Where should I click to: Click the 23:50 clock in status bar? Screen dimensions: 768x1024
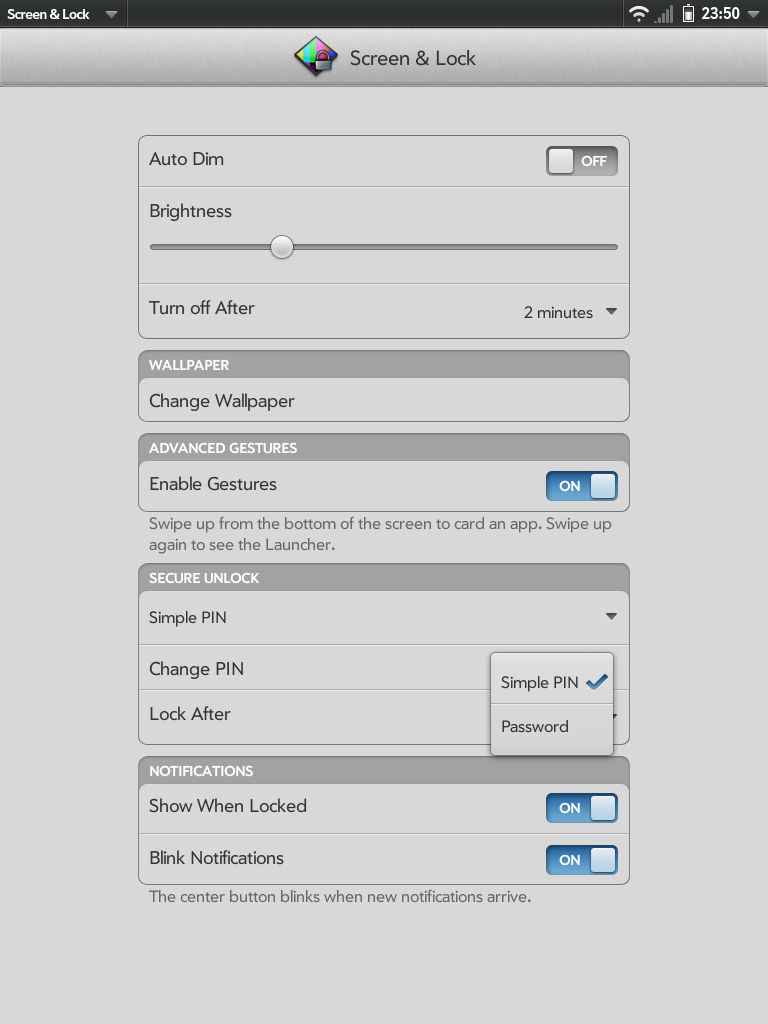pos(720,14)
